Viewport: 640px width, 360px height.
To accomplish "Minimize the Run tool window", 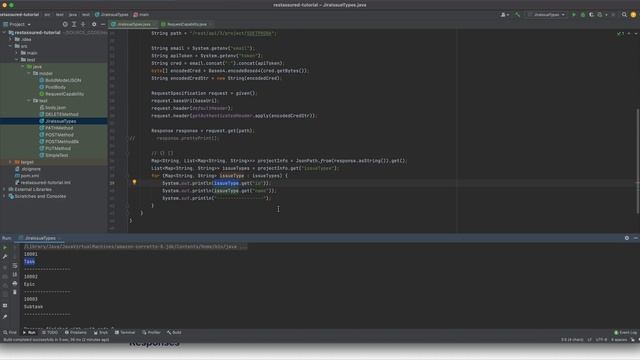I will (636, 238).
